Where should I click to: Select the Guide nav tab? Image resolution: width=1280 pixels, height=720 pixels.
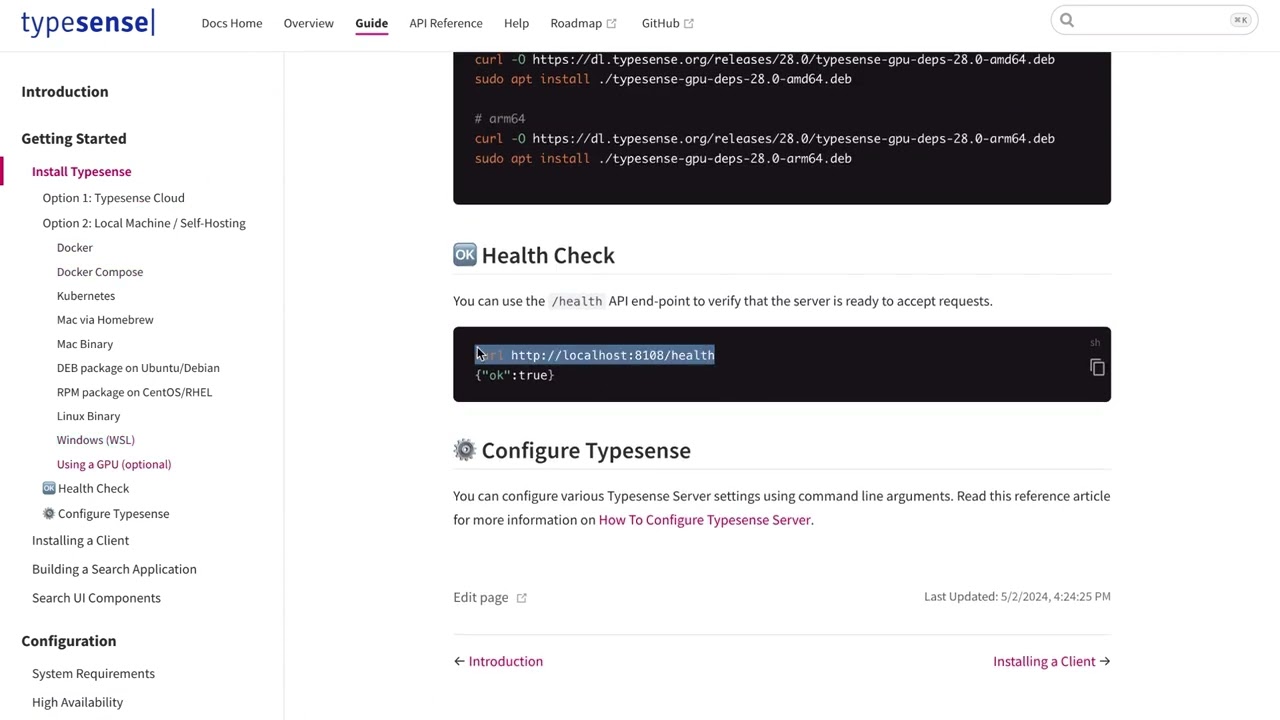click(x=371, y=23)
